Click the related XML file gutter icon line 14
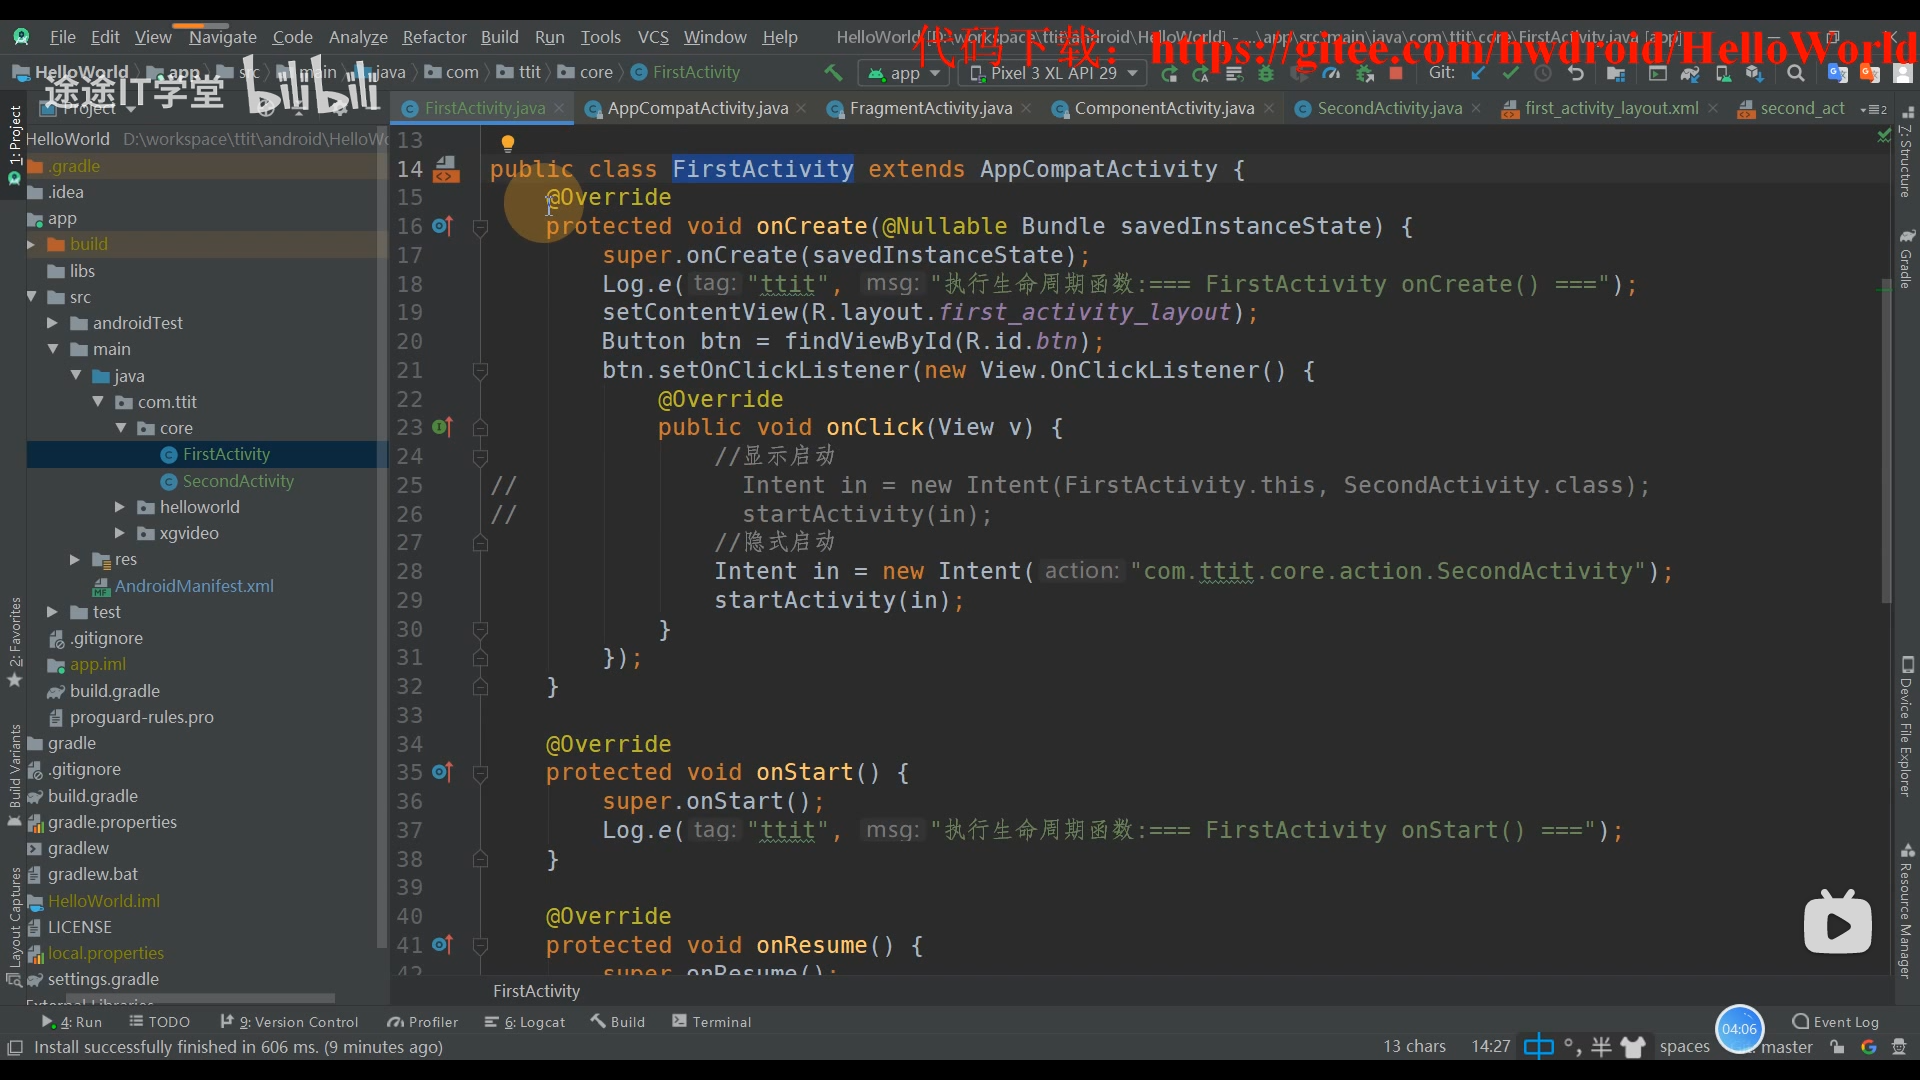Screen dimensions: 1920x1080 pos(446,169)
